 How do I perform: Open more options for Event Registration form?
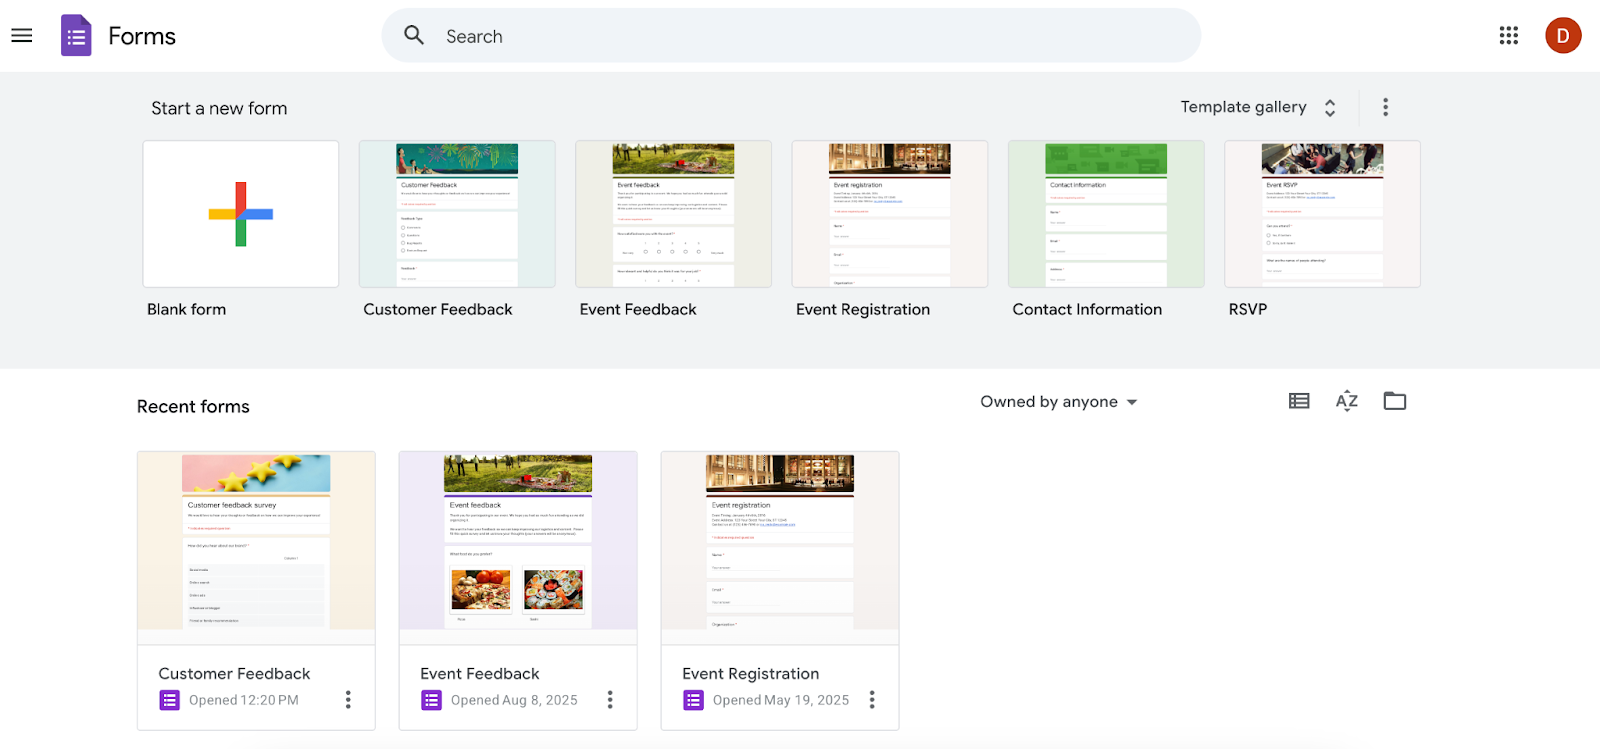(872, 700)
